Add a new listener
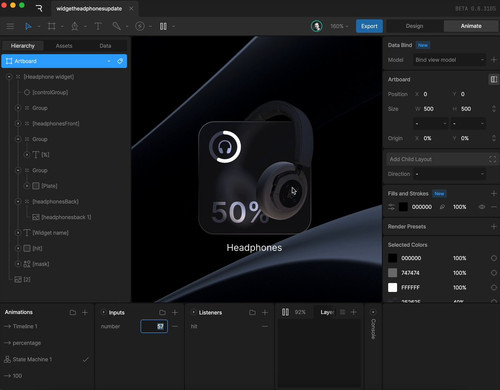Image resolution: width=500 pixels, height=390 pixels. tap(265, 312)
